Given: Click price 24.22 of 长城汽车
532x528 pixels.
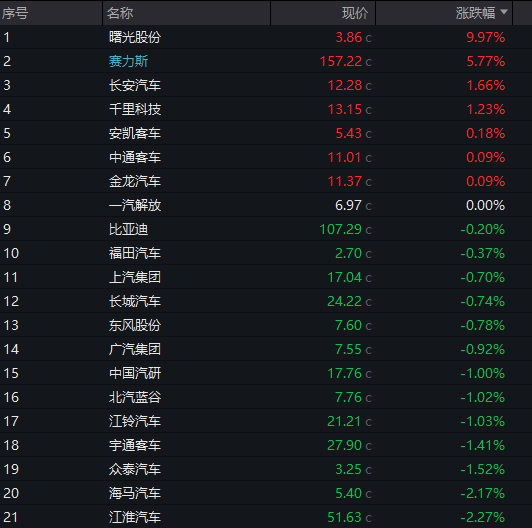Looking at the screenshot, I should point(345,301).
